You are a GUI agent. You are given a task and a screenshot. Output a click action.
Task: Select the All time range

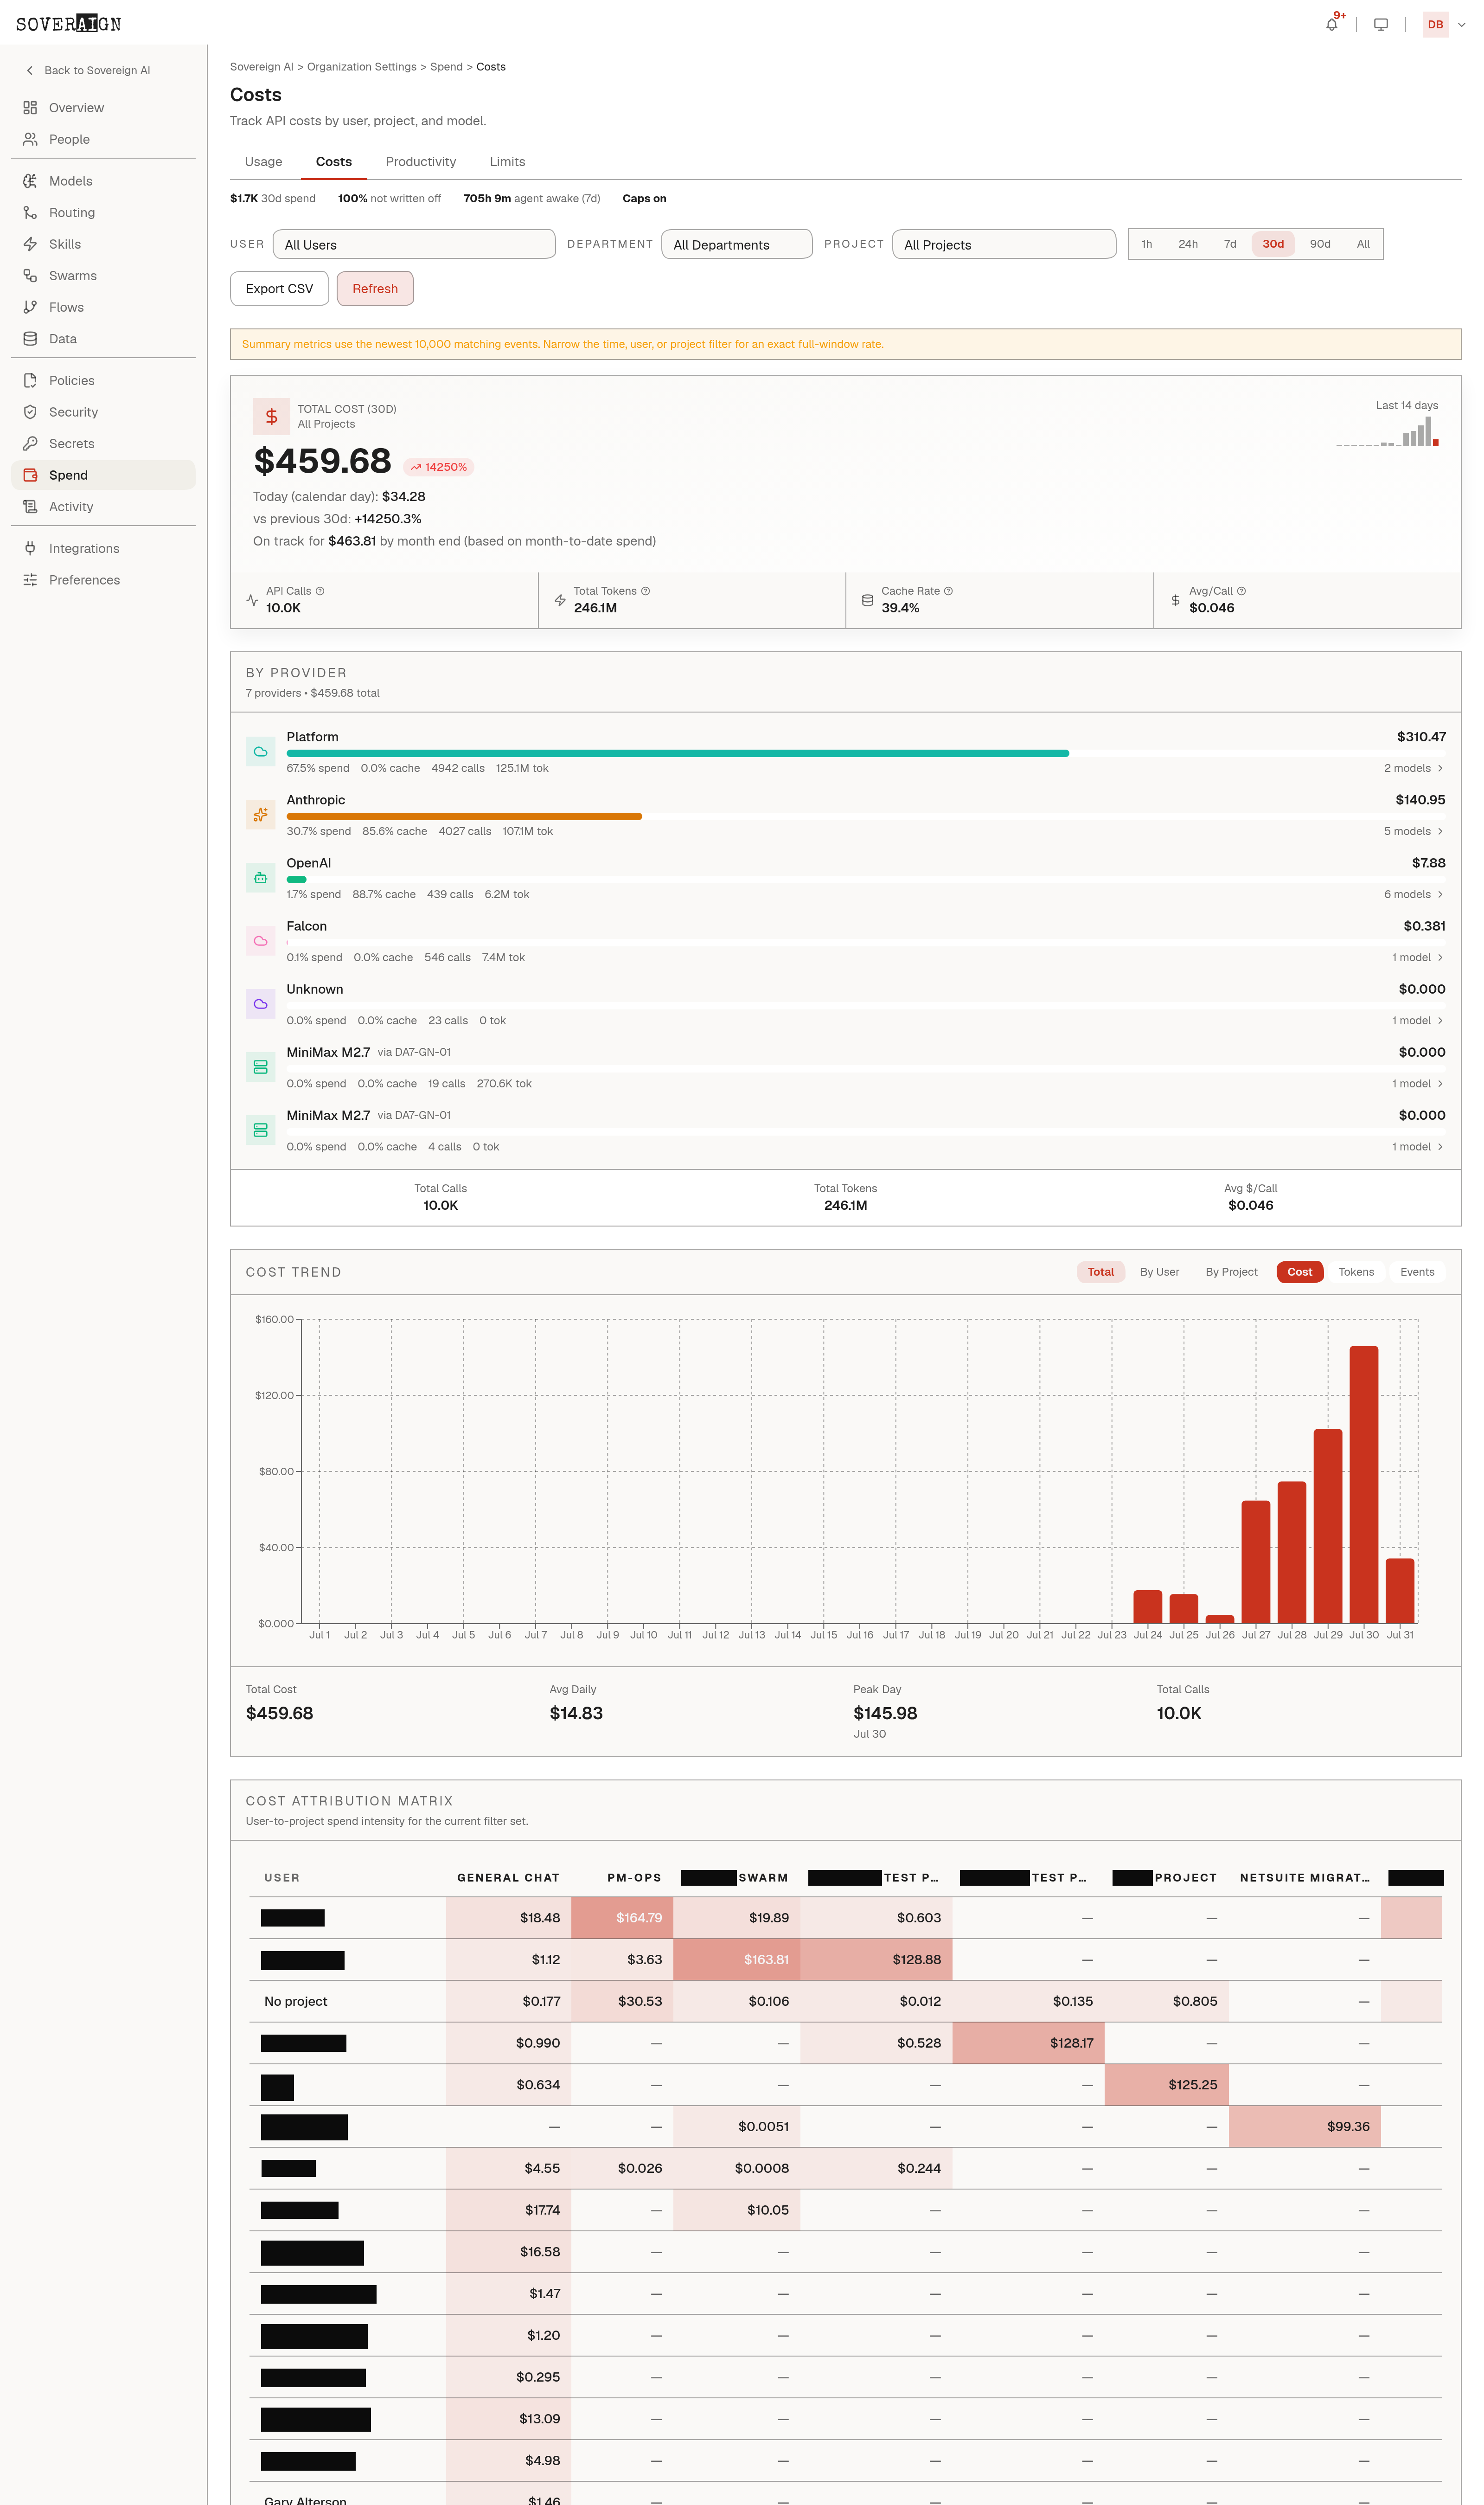[x=1363, y=244]
